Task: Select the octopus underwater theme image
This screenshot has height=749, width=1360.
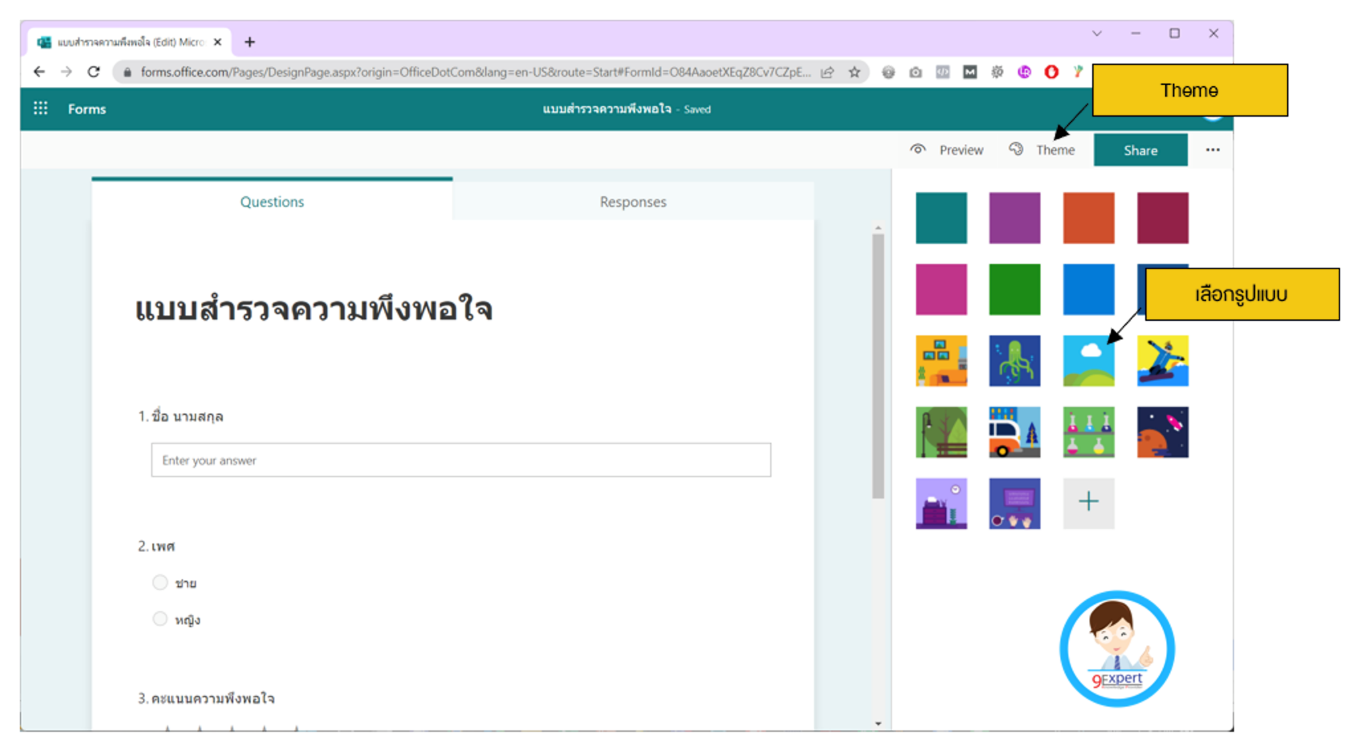Action: [x=1014, y=361]
